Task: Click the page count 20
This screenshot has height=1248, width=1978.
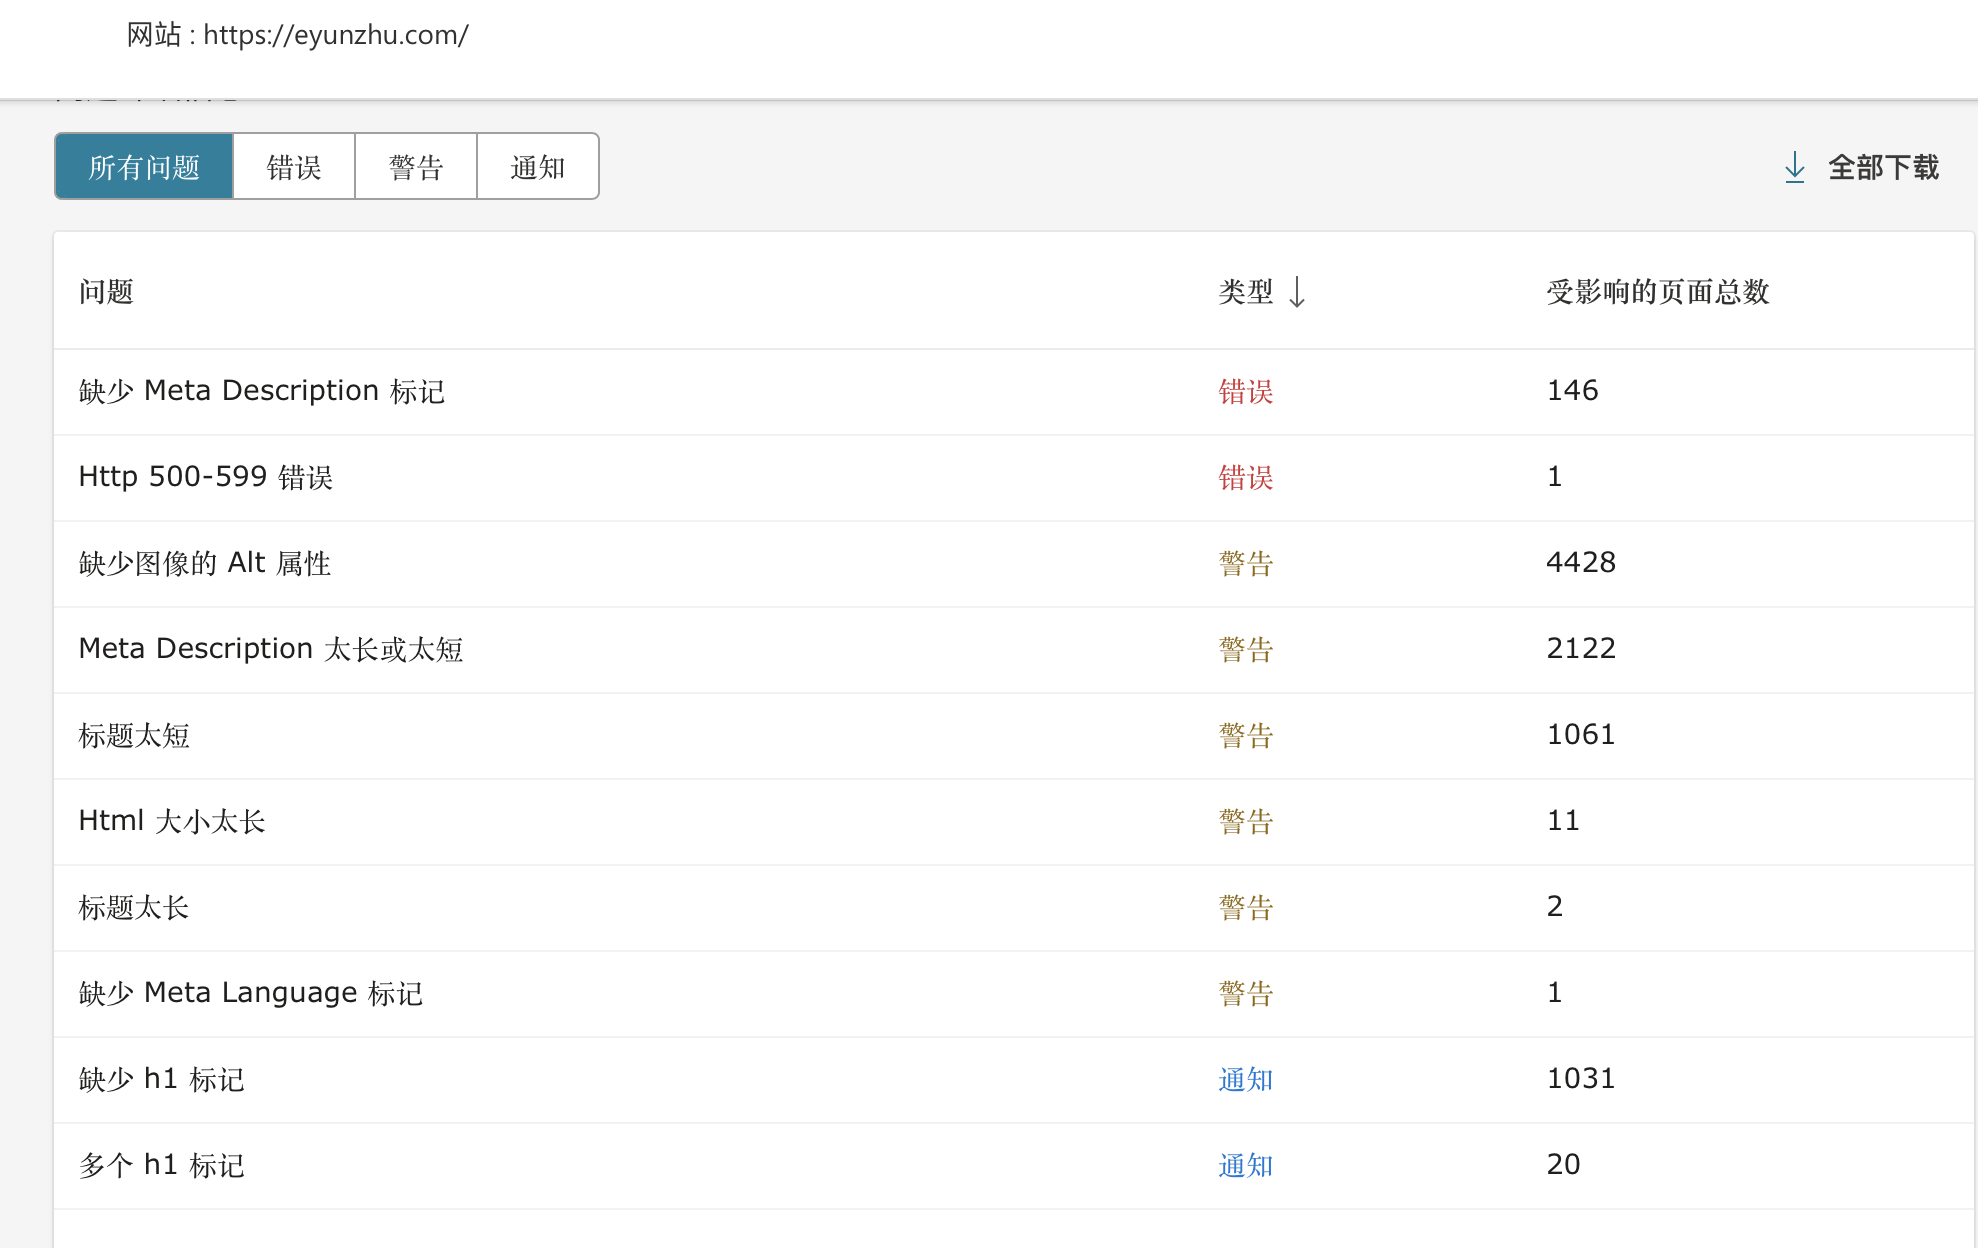Action: [x=1563, y=1164]
